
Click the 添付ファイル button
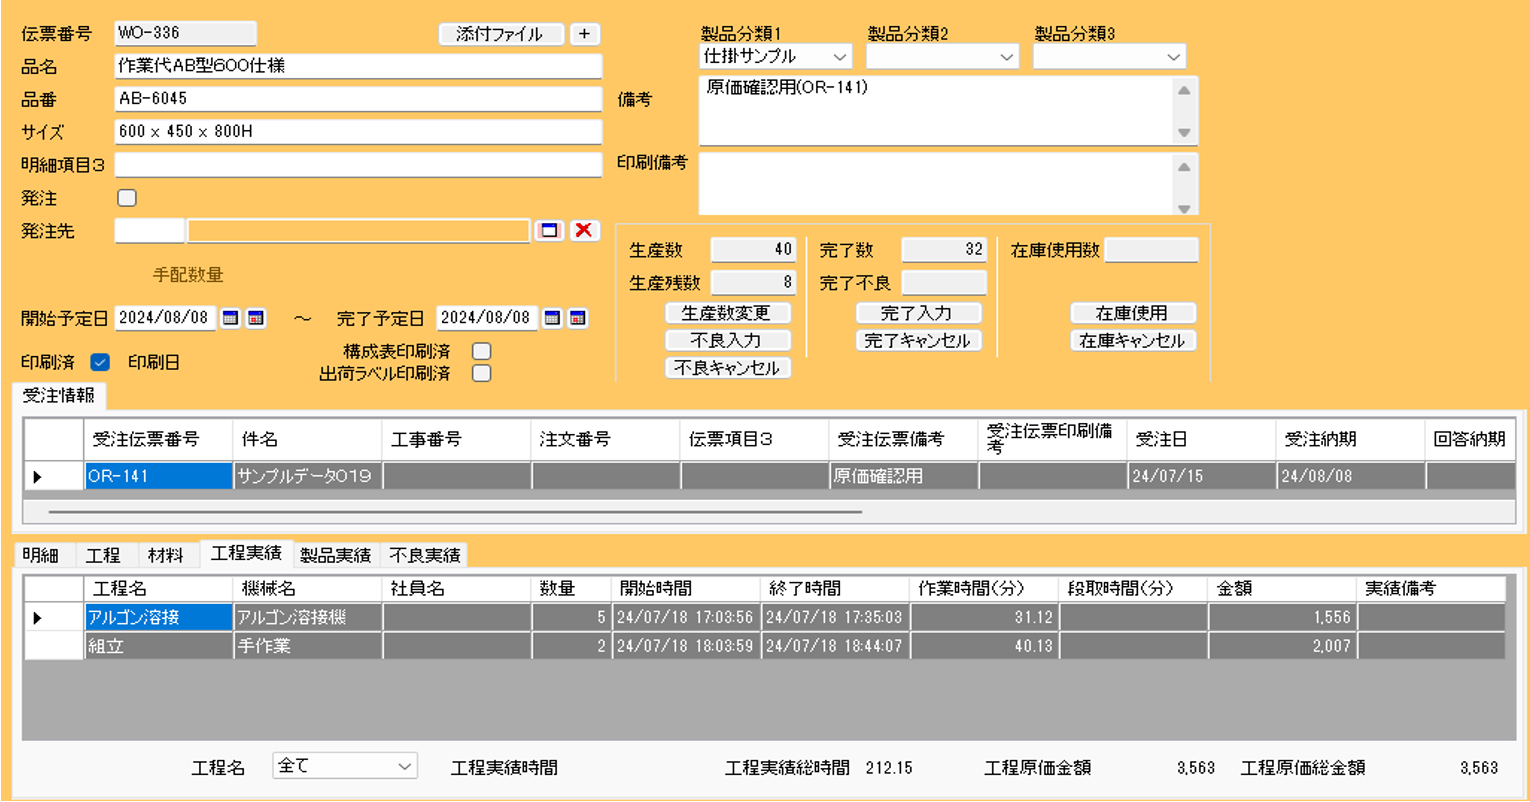[500, 34]
